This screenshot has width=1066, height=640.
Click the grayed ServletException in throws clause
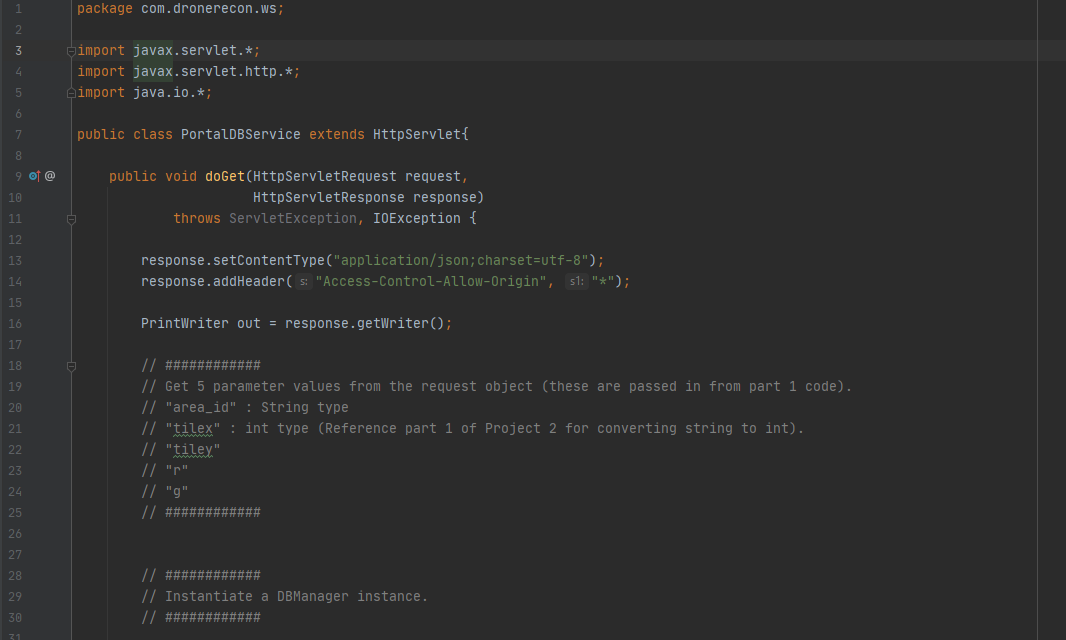[293, 219]
